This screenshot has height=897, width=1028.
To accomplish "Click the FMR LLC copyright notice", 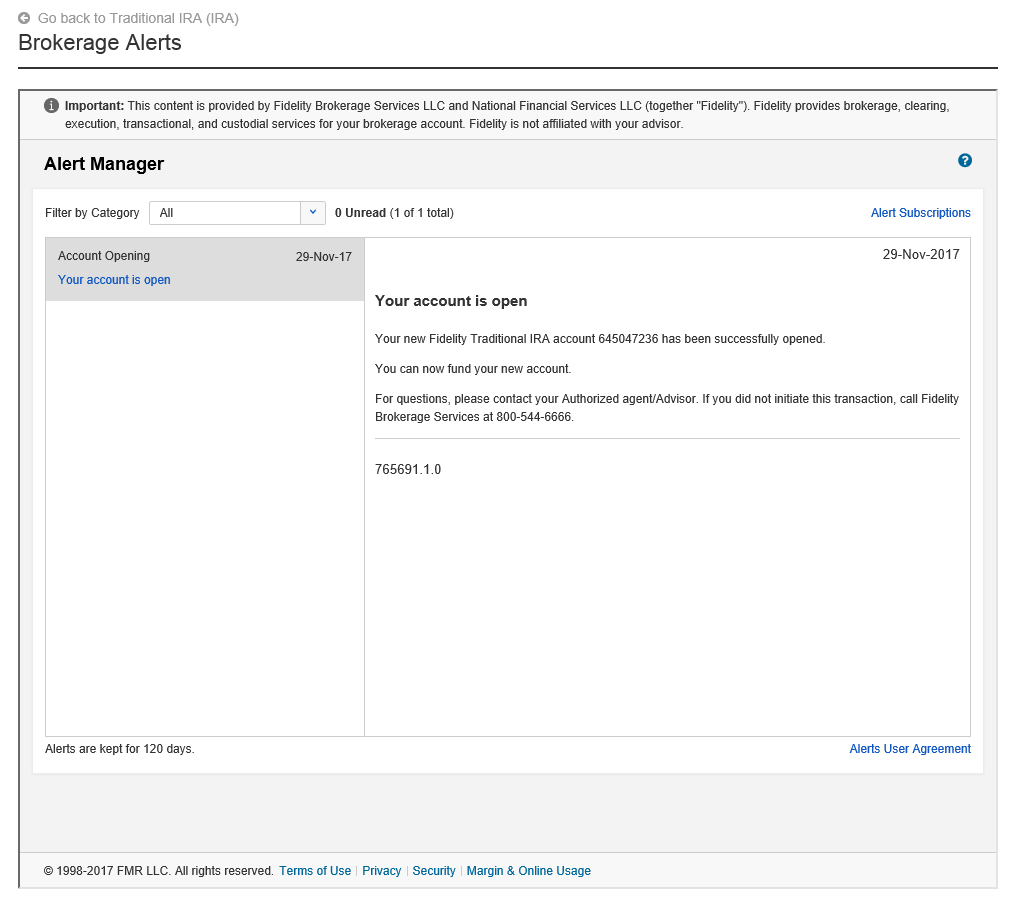I will [158, 871].
